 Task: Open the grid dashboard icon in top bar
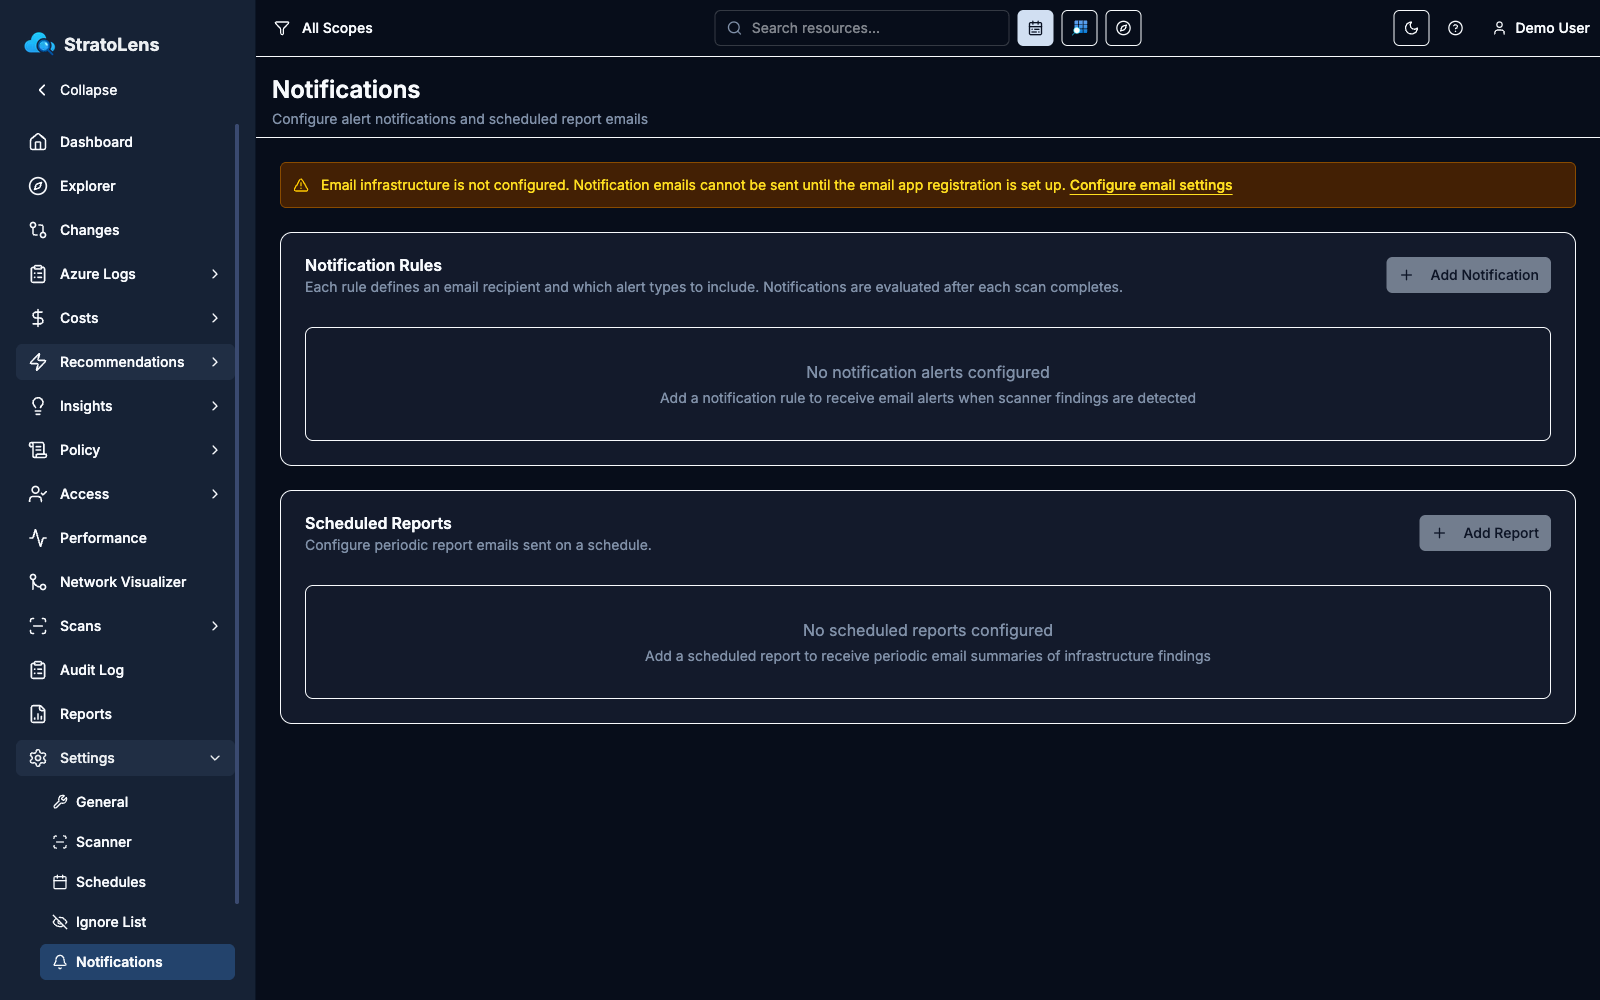1079,28
